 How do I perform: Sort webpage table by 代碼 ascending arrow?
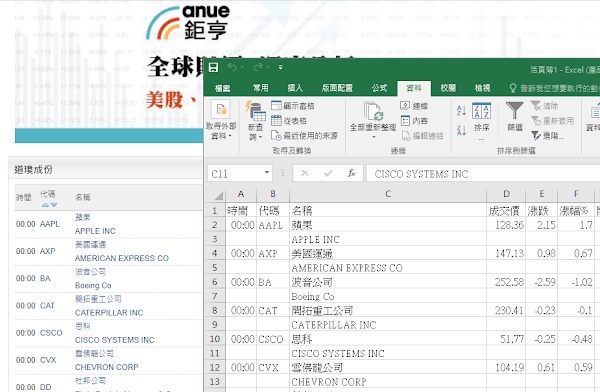(x=45, y=205)
